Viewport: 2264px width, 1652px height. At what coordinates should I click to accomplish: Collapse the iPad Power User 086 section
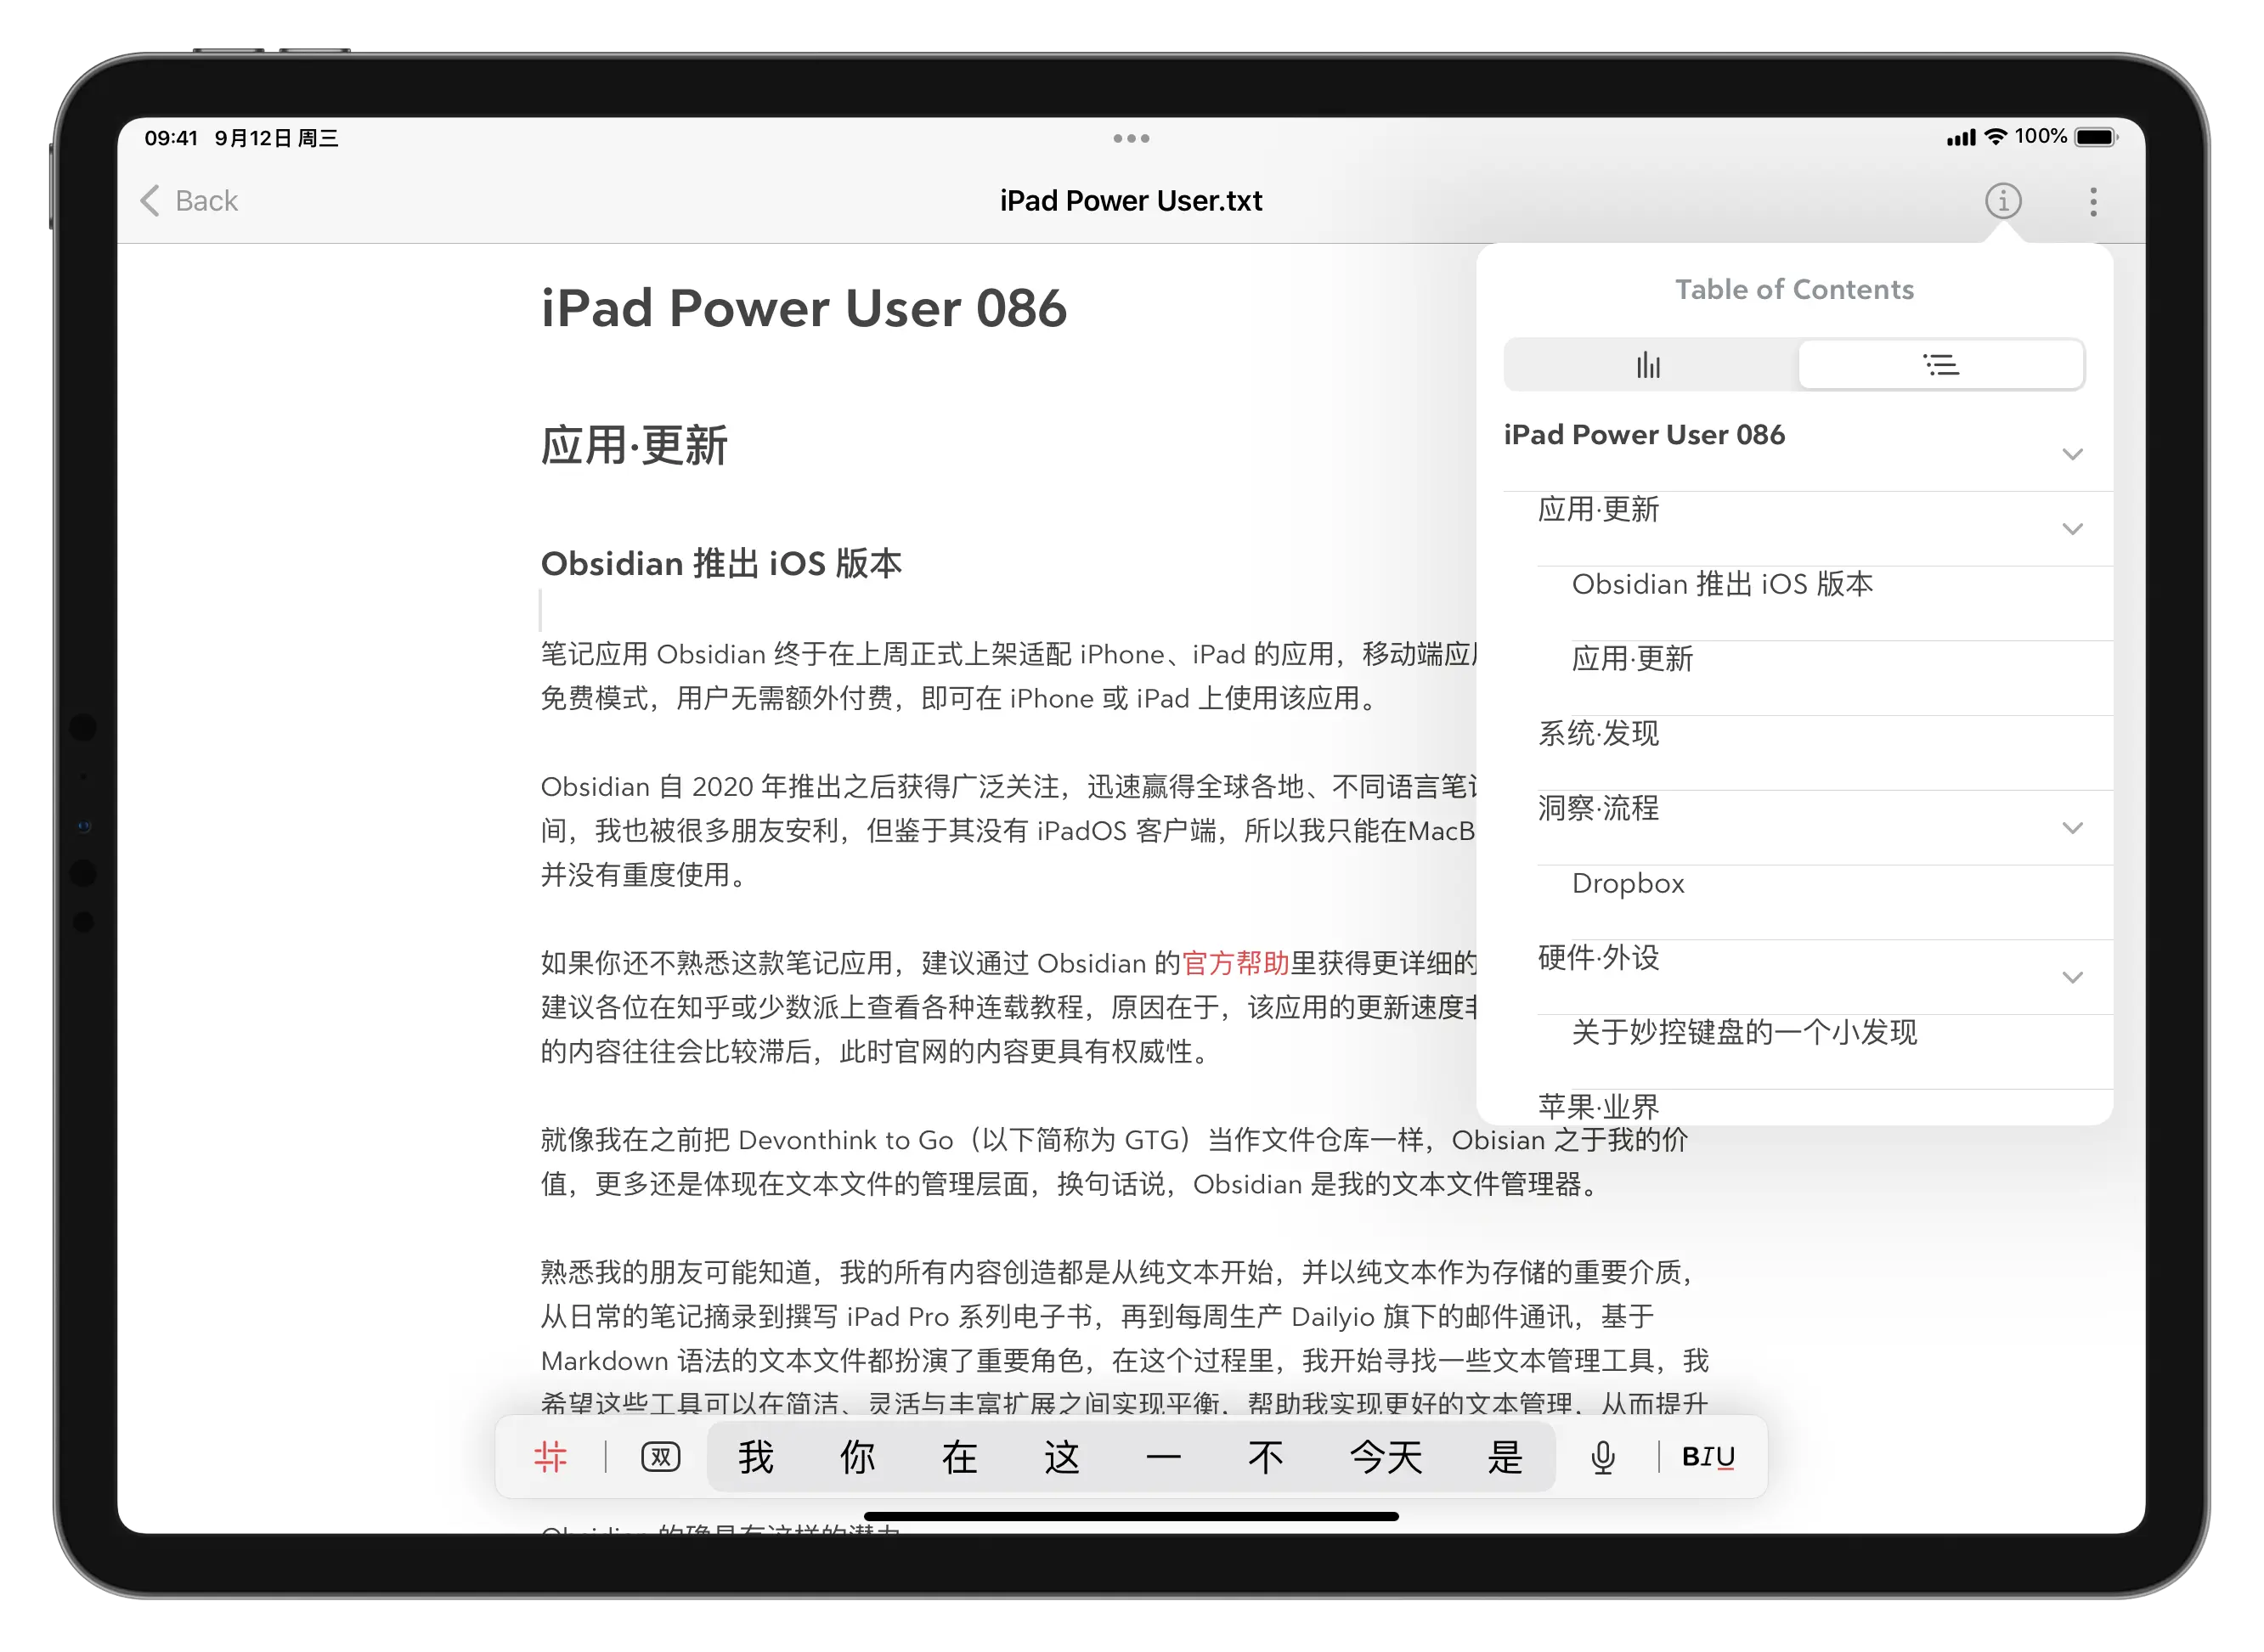click(2072, 454)
